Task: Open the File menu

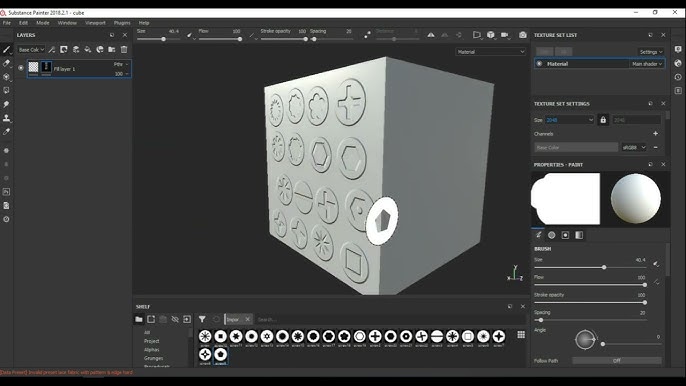Action: click(7, 23)
